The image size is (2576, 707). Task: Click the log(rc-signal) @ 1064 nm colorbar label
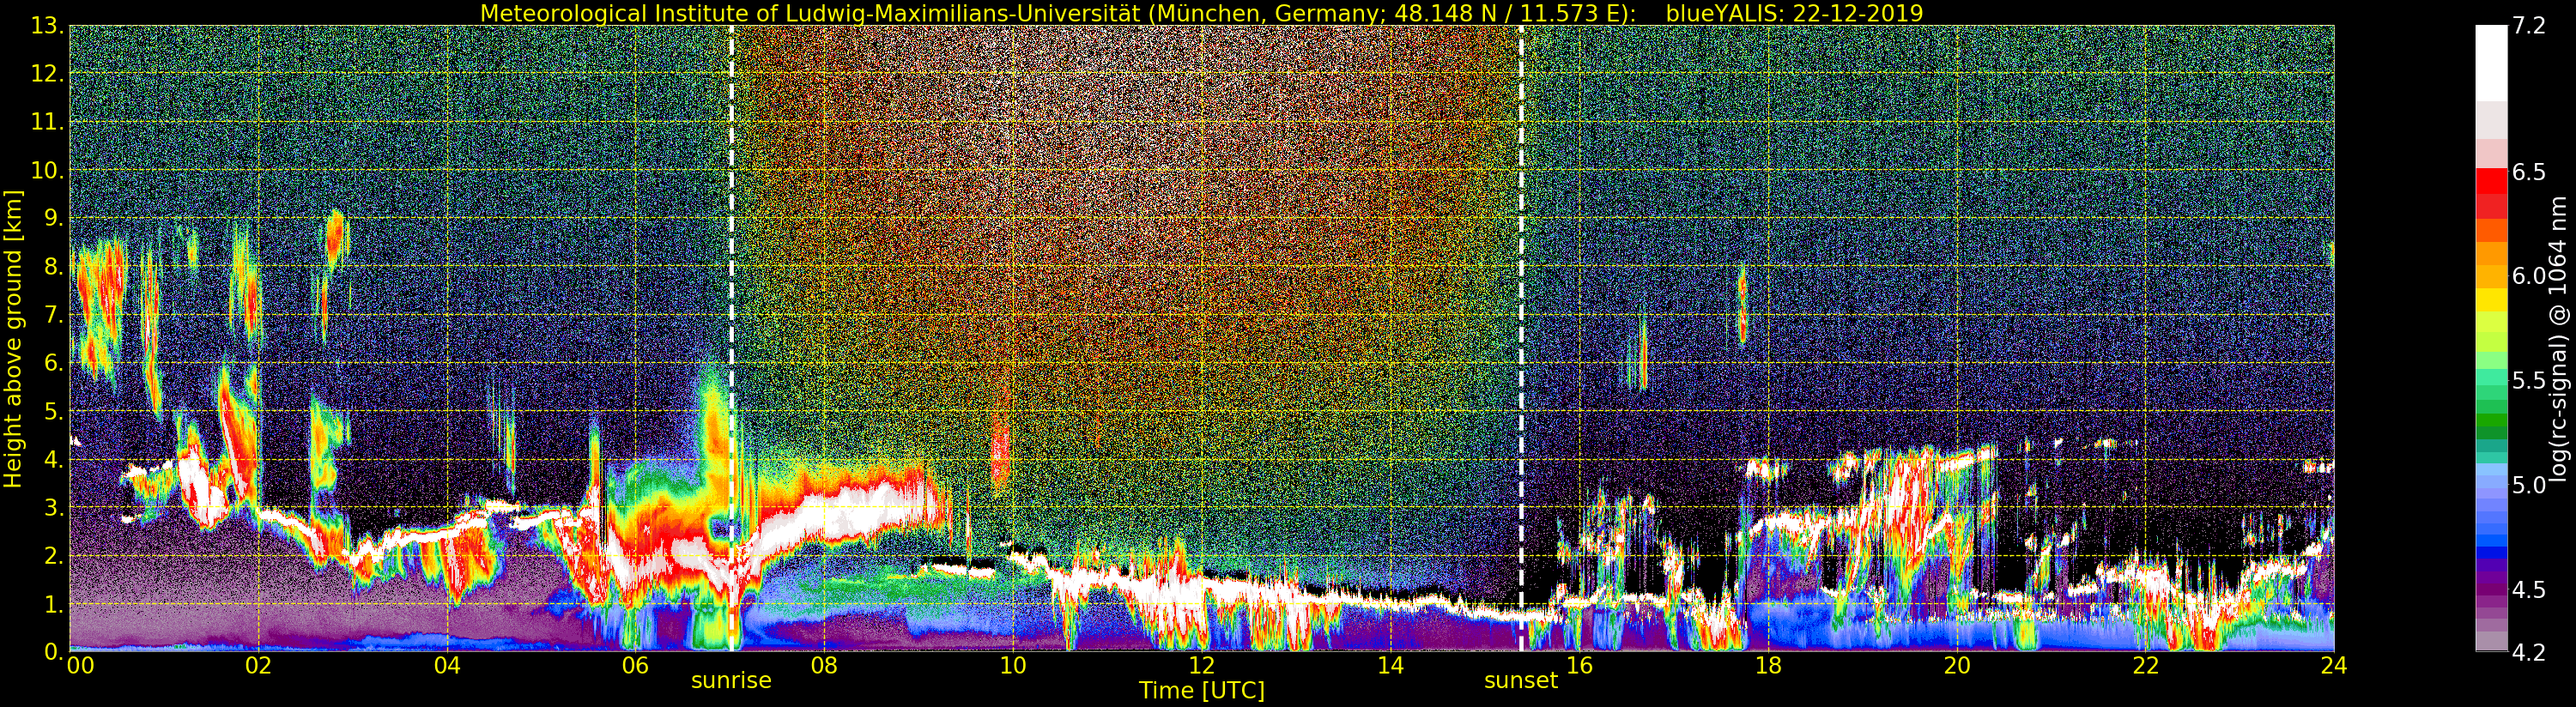pyautogui.click(x=2559, y=338)
